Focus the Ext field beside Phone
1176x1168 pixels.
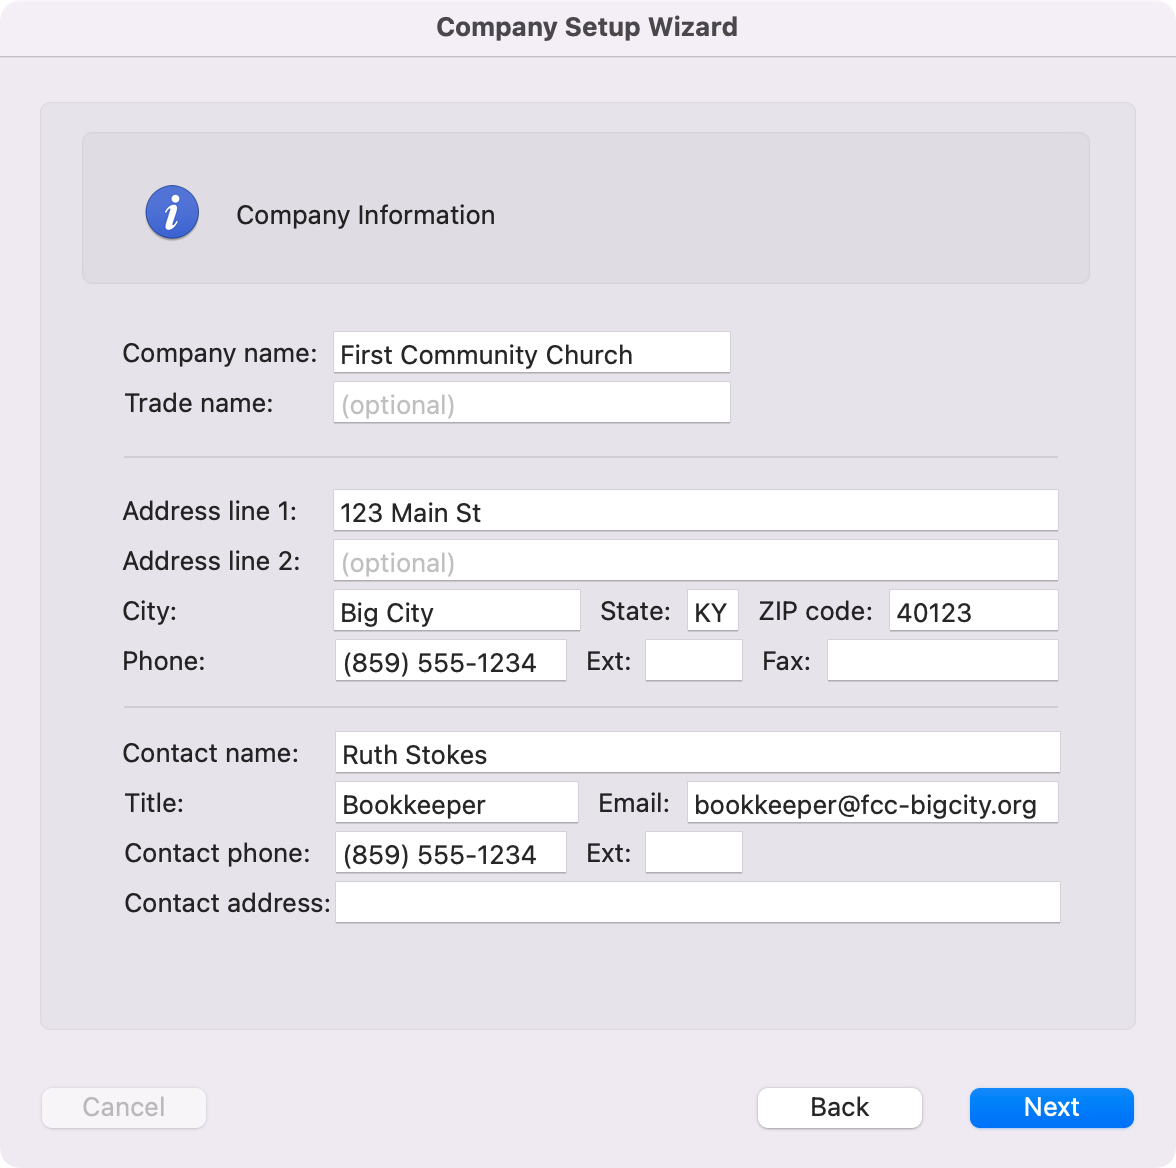click(693, 661)
